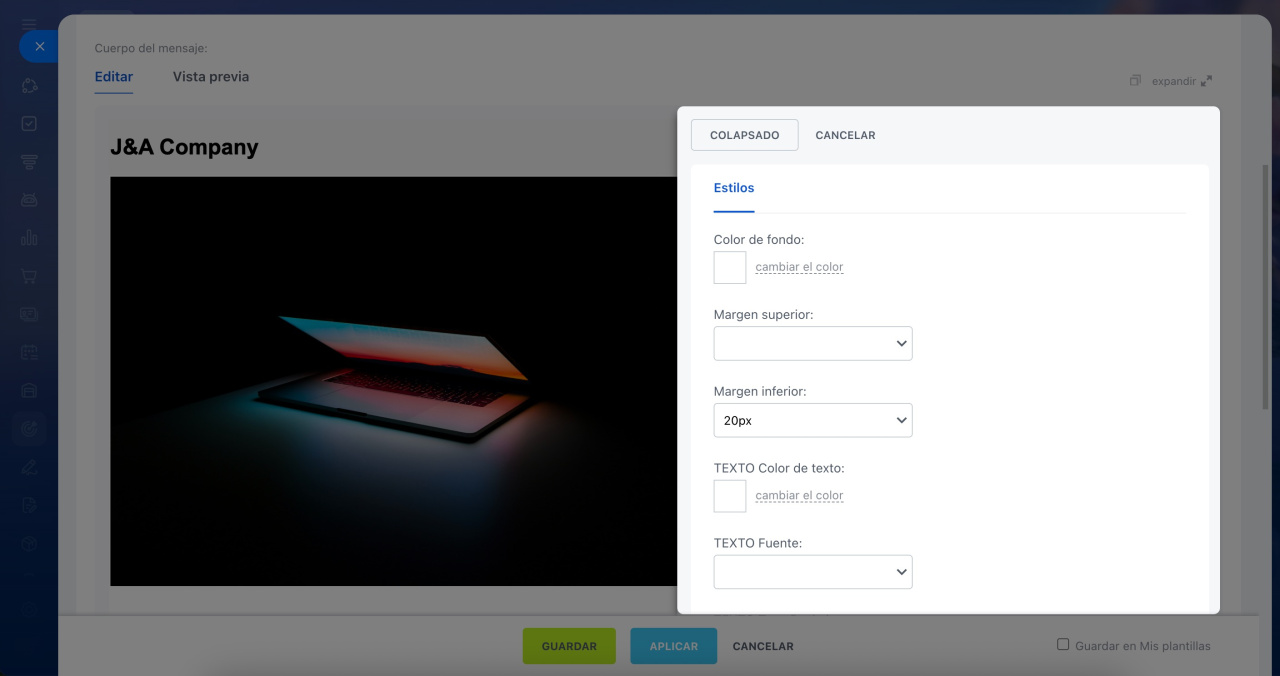This screenshot has width=1280, height=676.
Task: Open the highlighted marketing target icon in the sidebar
Action: coord(29,429)
